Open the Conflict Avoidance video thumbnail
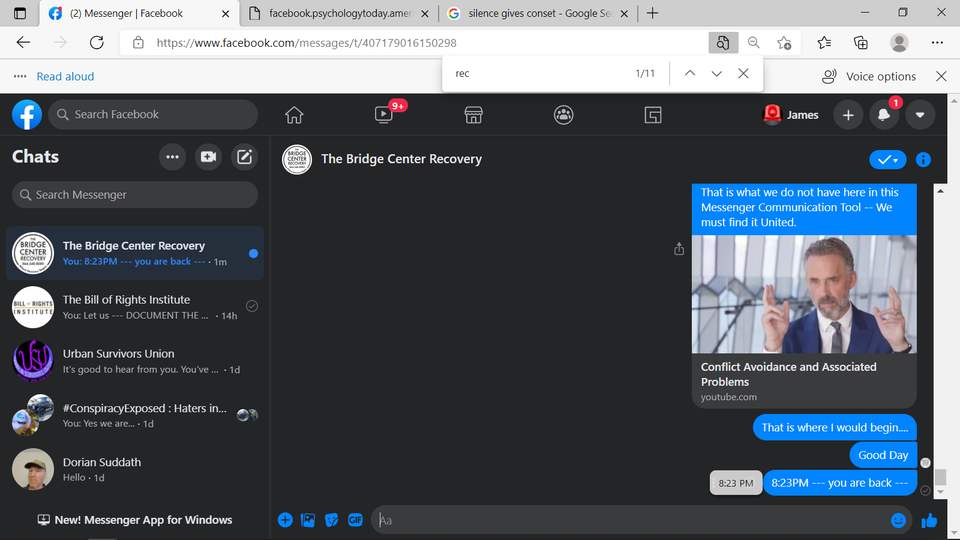 pyautogui.click(x=804, y=294)
